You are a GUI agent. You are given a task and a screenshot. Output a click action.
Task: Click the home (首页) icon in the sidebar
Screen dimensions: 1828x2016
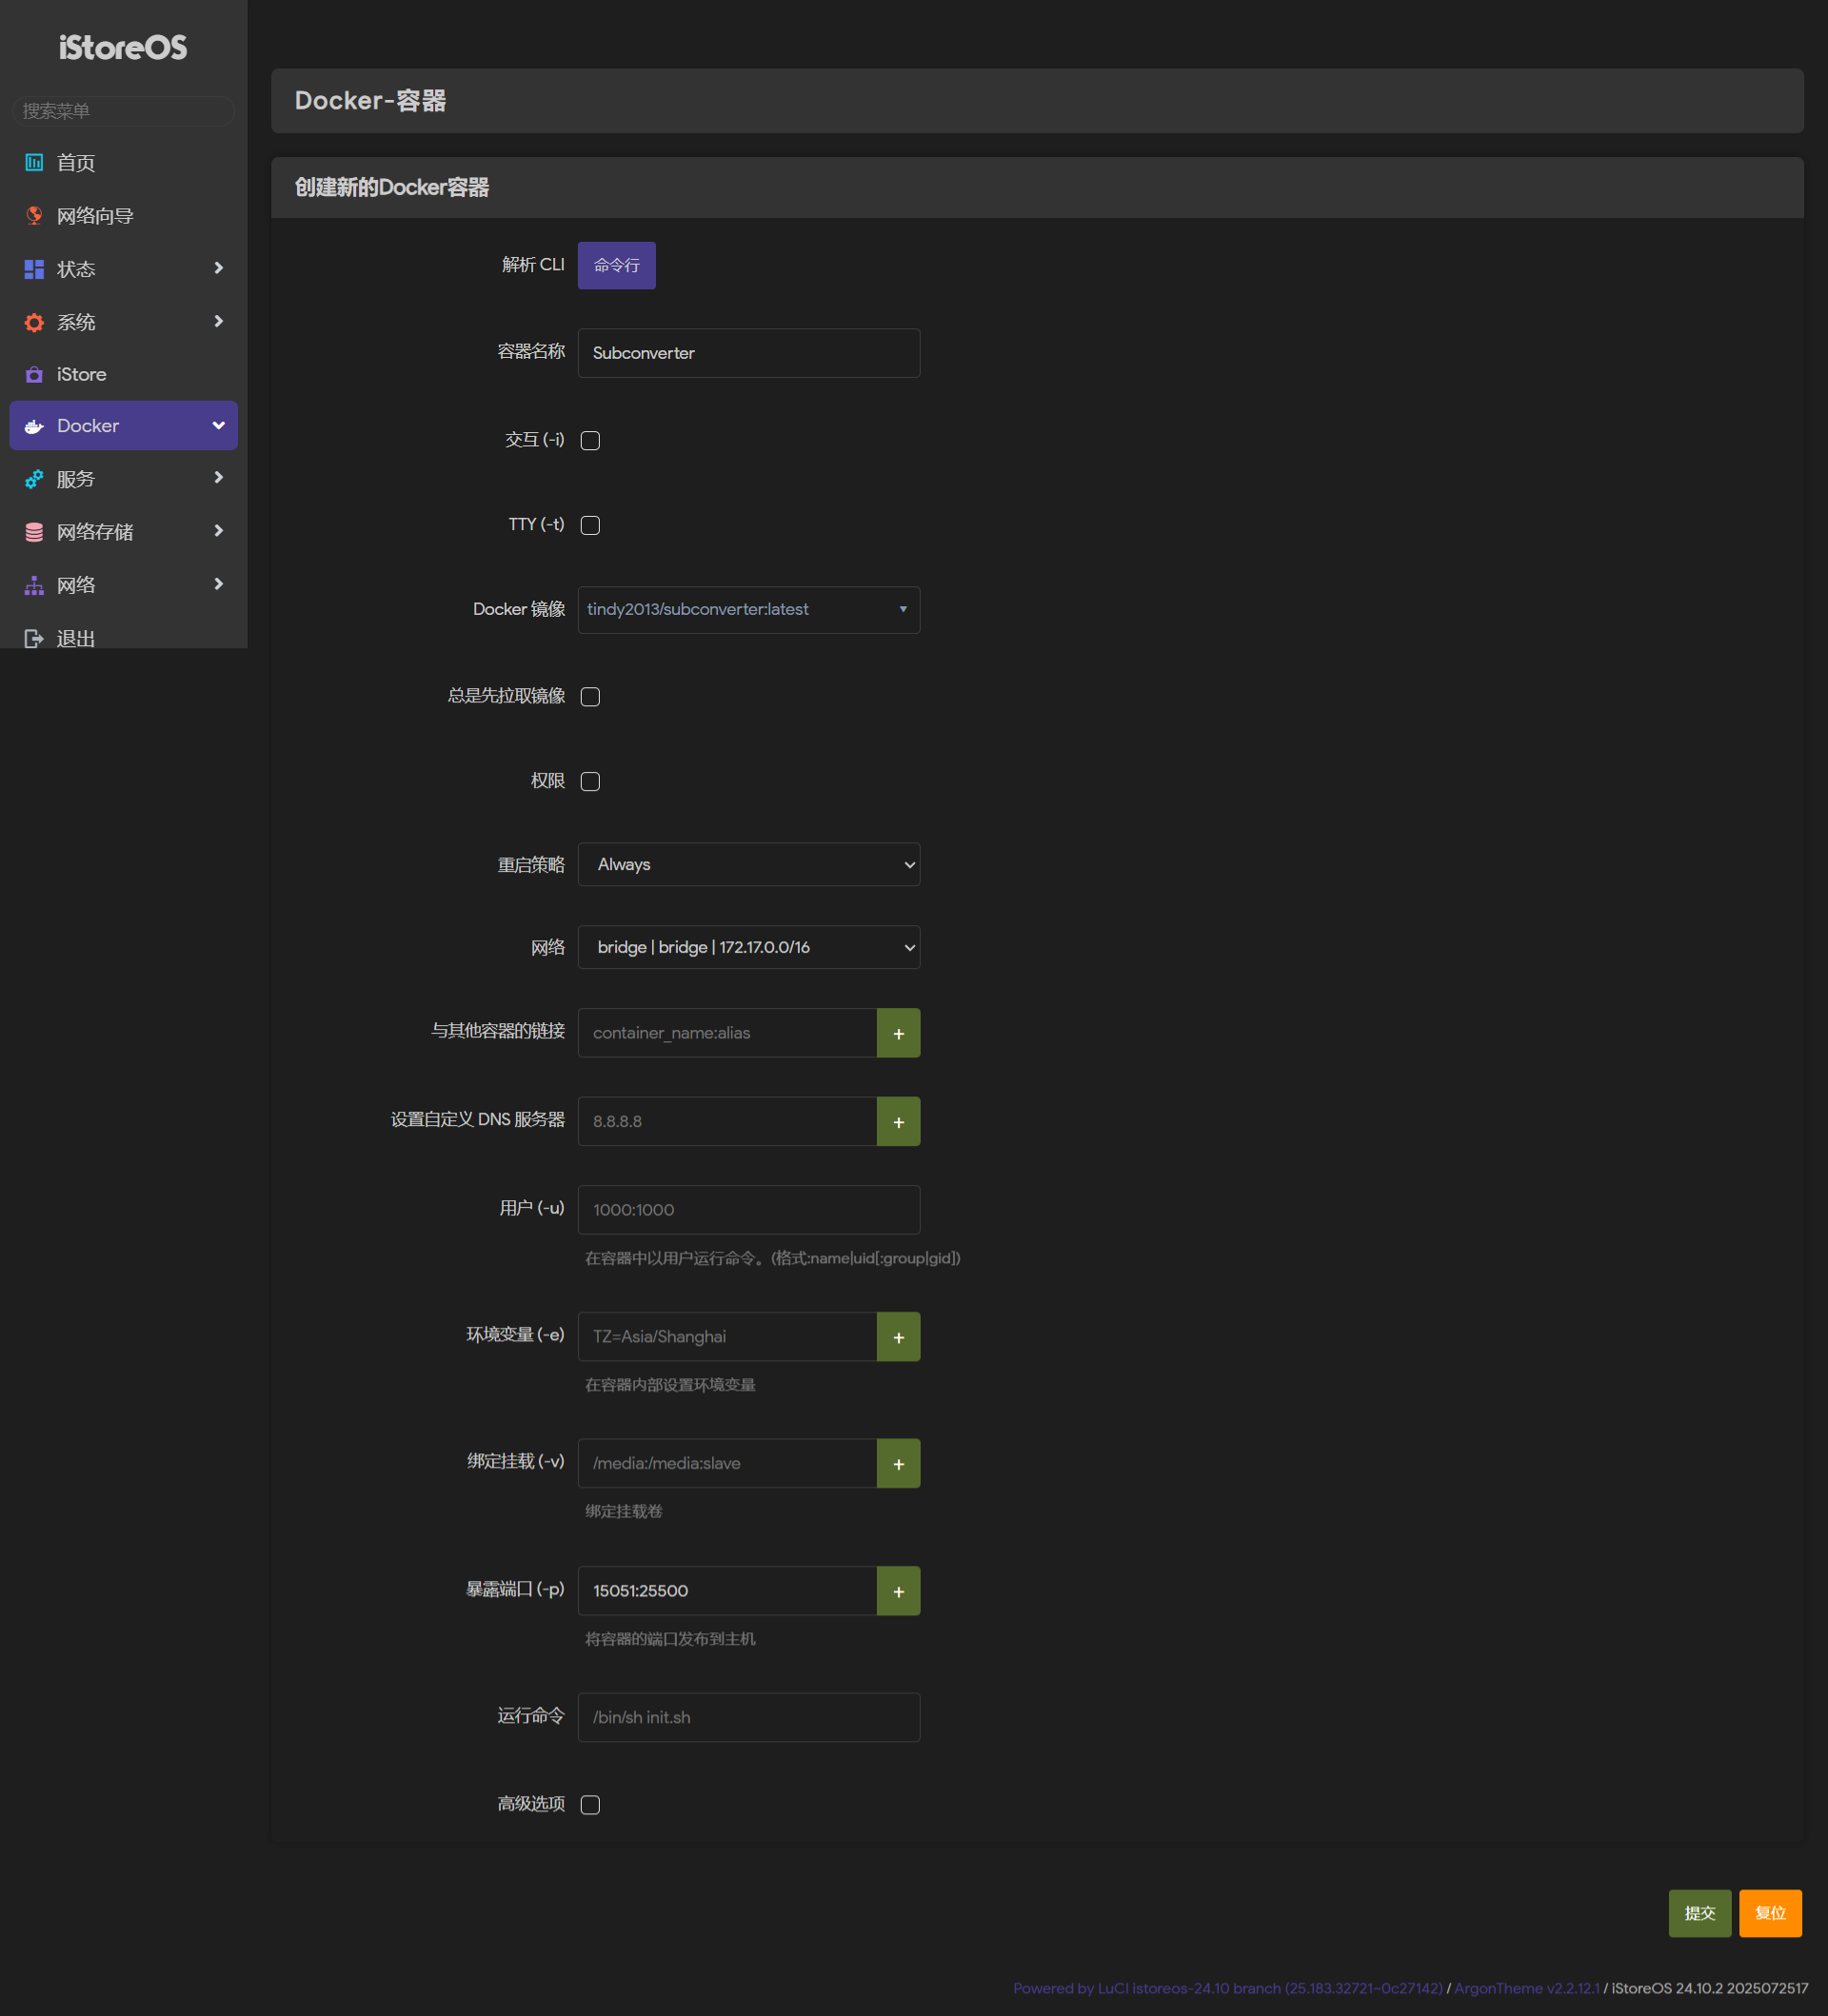(x=34, y=162)
